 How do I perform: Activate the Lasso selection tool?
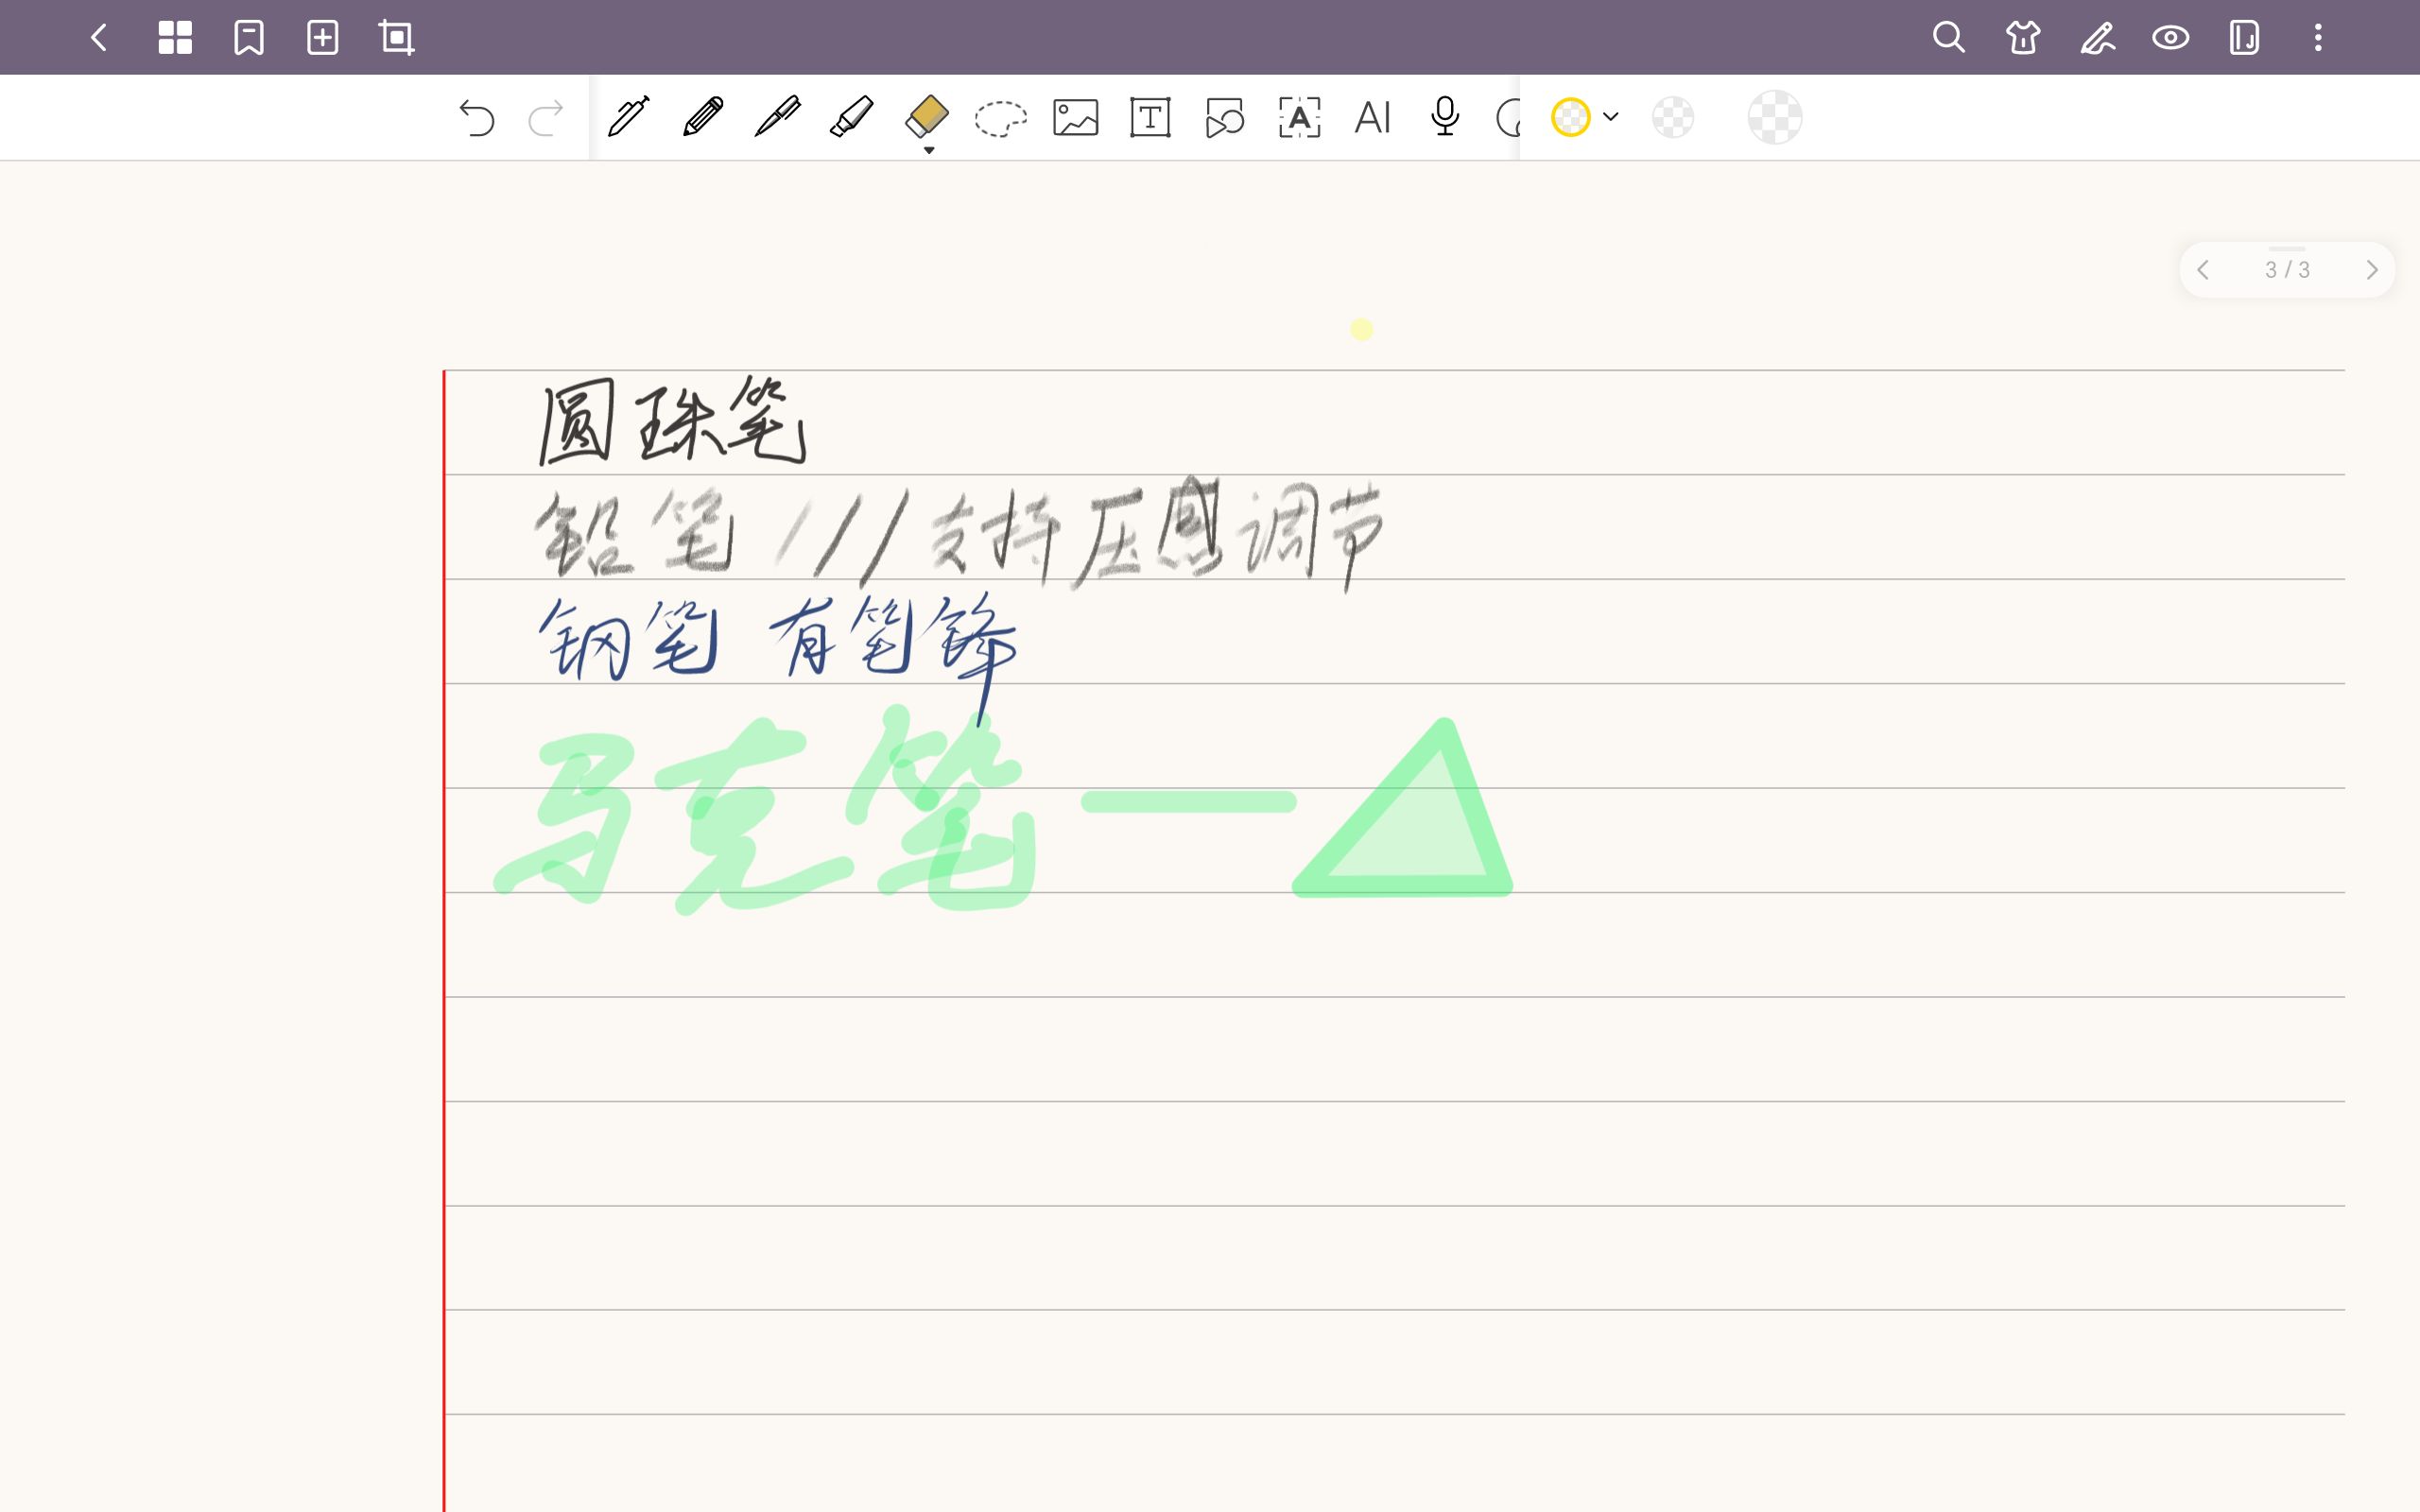pyautogui.click(x=1000, y=117)
